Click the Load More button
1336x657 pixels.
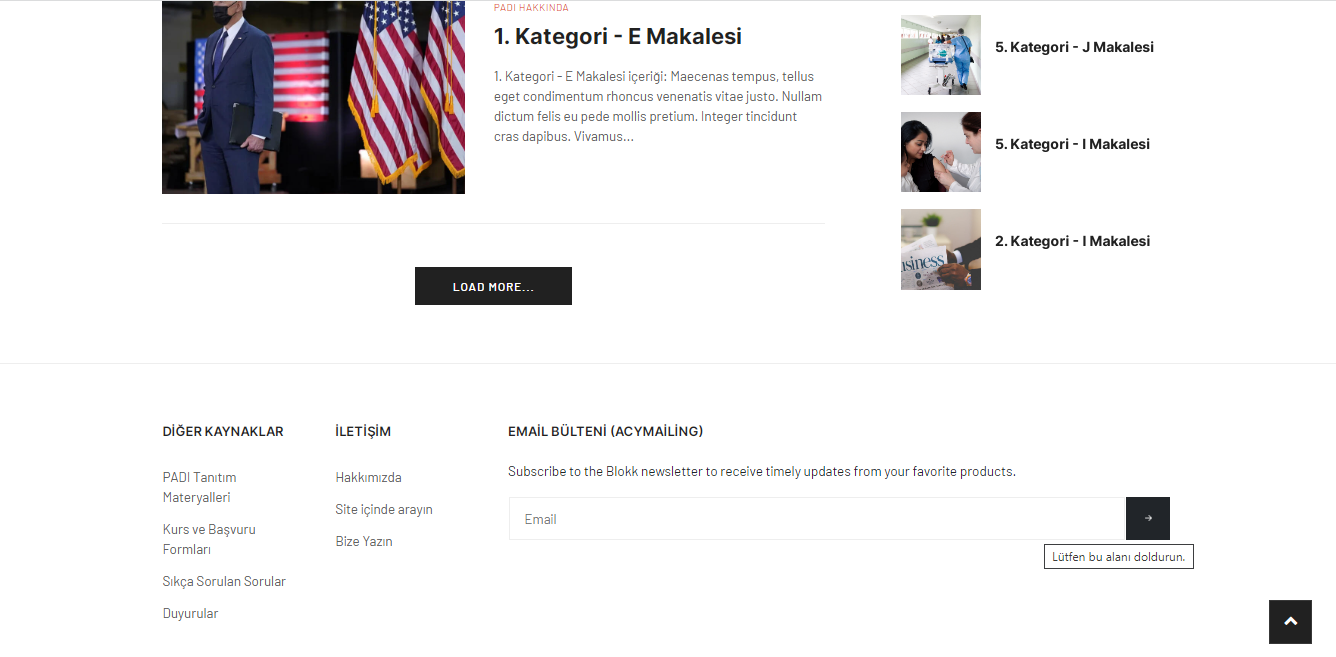(493, 286)
